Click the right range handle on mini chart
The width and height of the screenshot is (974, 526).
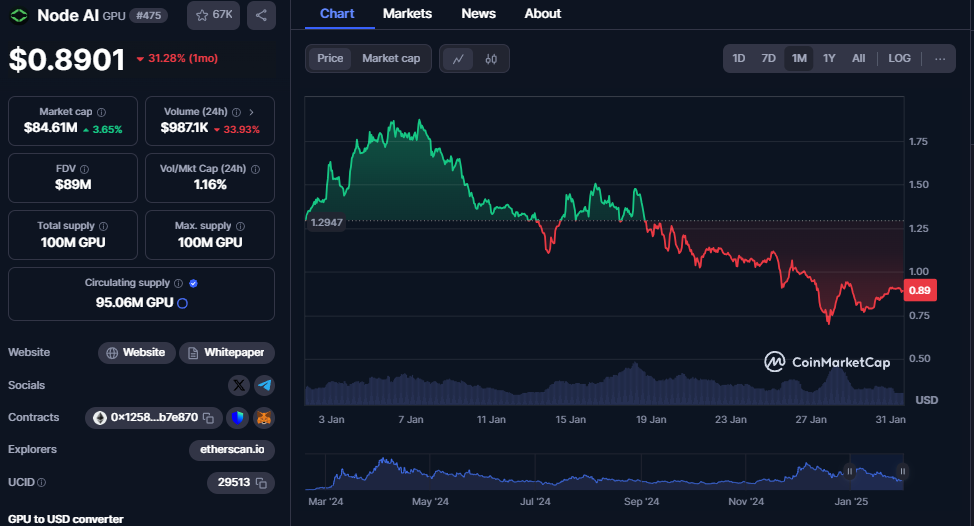[903, 471]
